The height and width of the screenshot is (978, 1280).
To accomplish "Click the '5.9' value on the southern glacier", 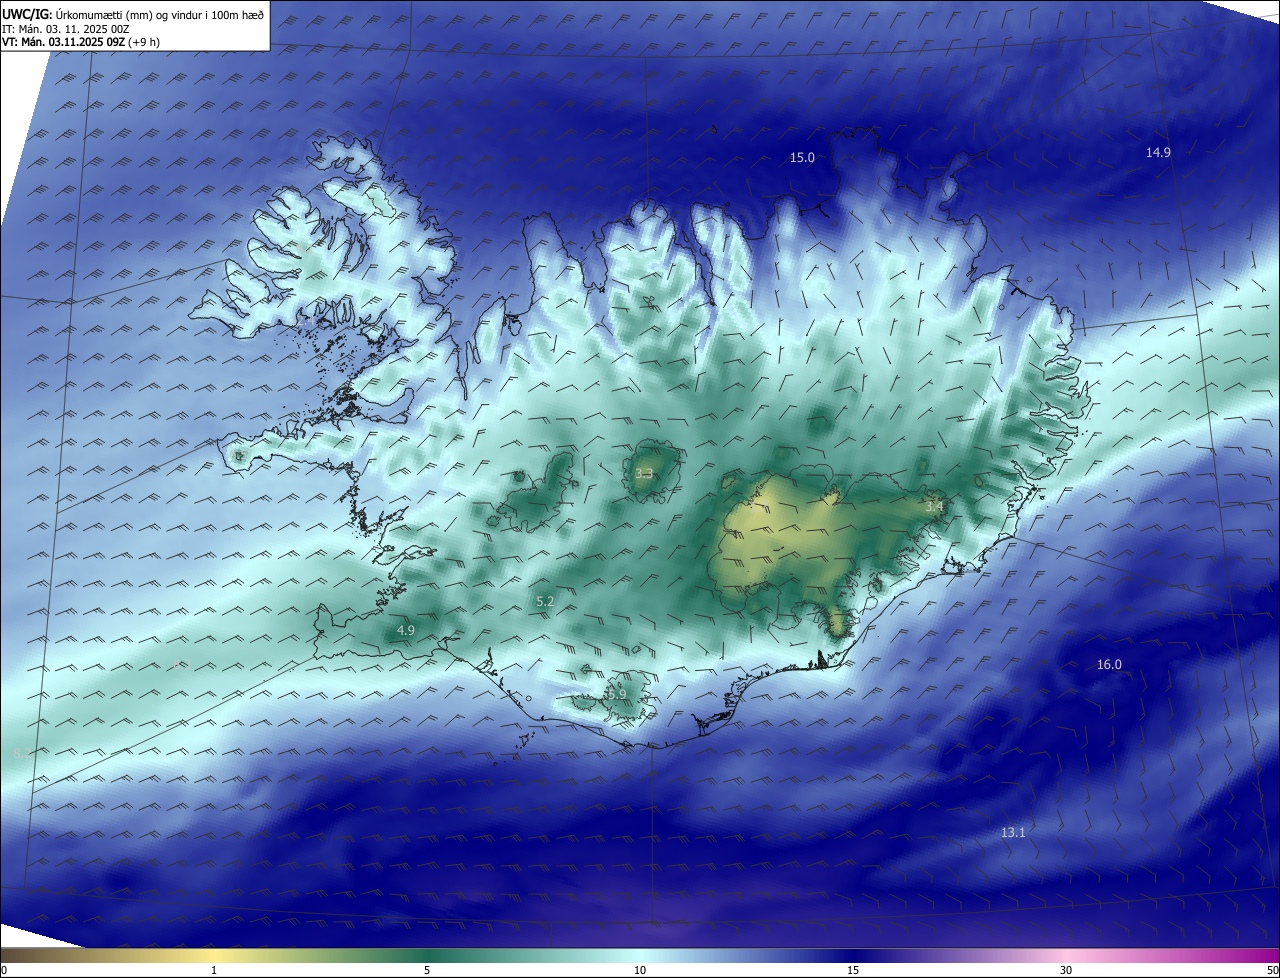I will (617, 694).
